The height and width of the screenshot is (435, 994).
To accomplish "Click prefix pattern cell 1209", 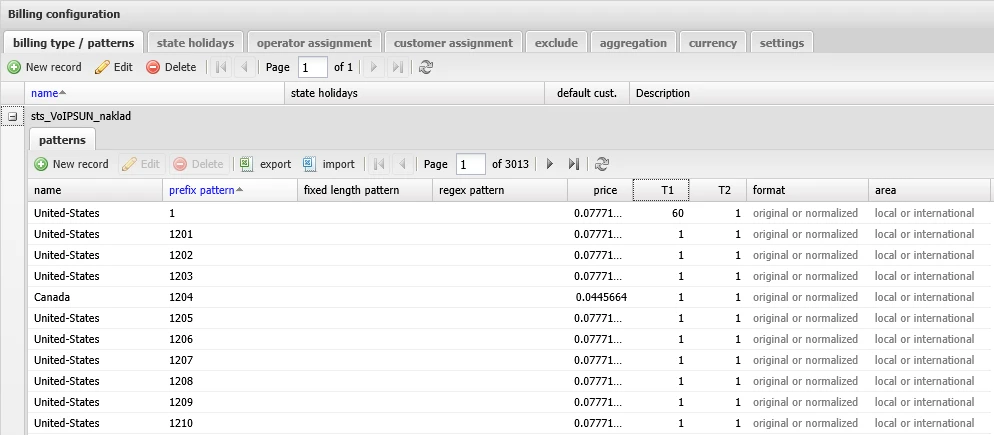I will [x=229, y=402].
